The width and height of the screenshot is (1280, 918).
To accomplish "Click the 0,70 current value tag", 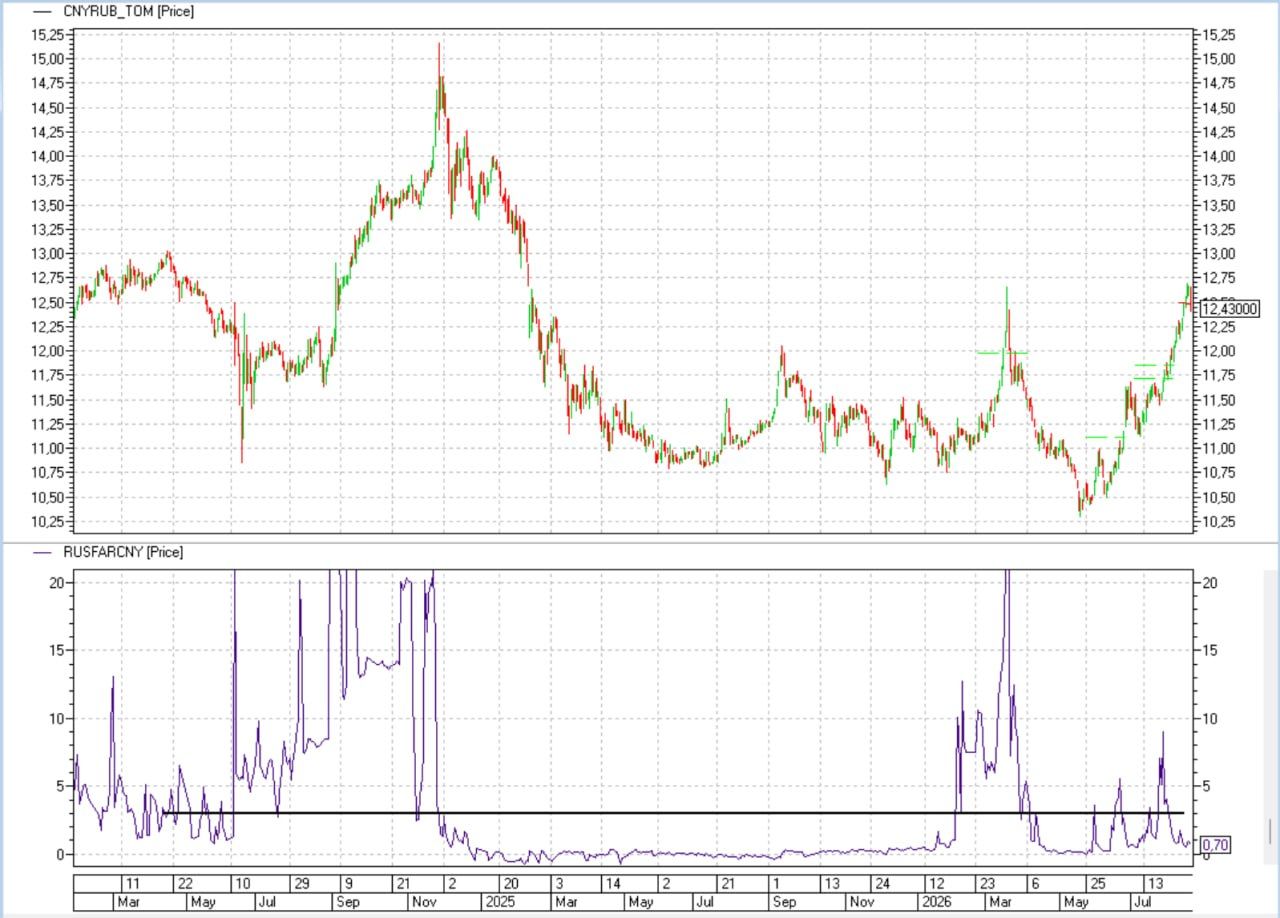I will click(x=1214, y=845).
